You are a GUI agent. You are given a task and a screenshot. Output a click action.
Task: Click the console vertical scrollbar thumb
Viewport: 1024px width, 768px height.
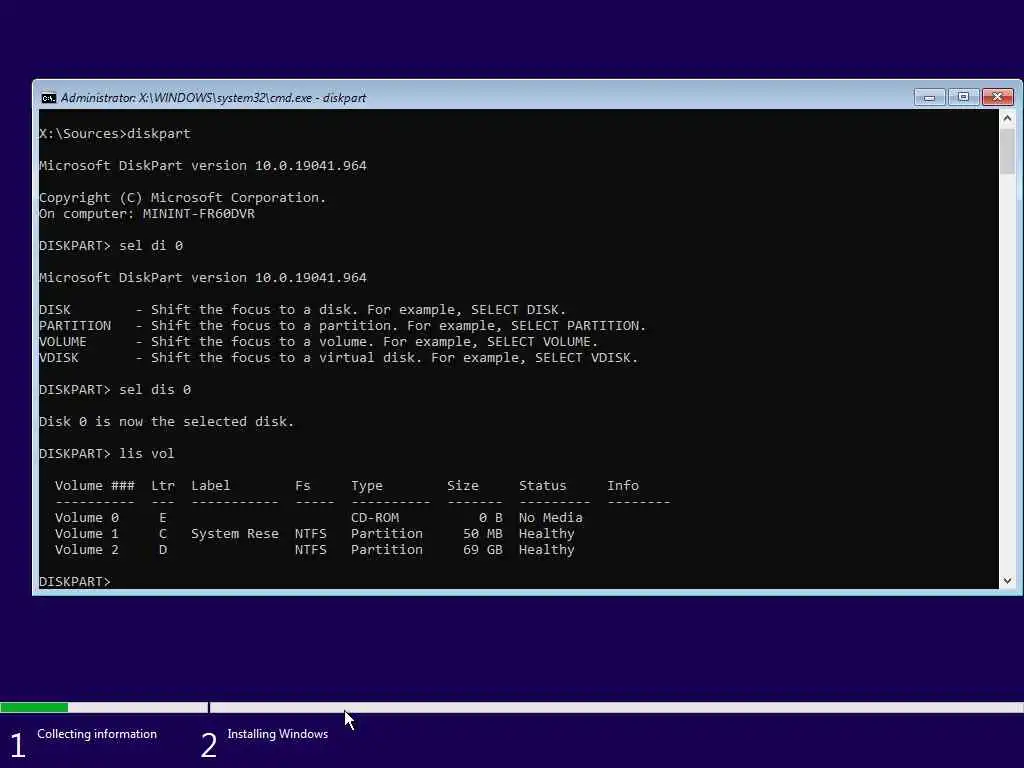(1007, 152)
